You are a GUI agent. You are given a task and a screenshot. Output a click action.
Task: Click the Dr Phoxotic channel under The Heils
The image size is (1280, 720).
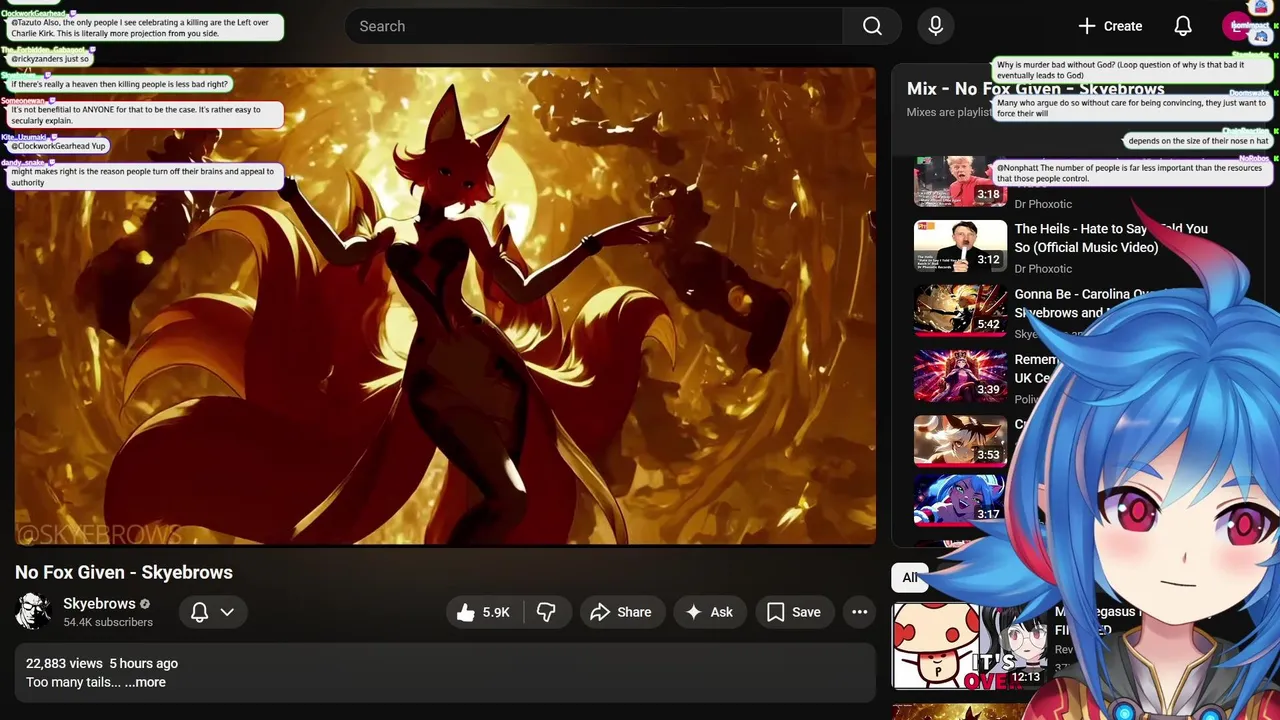pyautogui.click(x=1043, y=268)
